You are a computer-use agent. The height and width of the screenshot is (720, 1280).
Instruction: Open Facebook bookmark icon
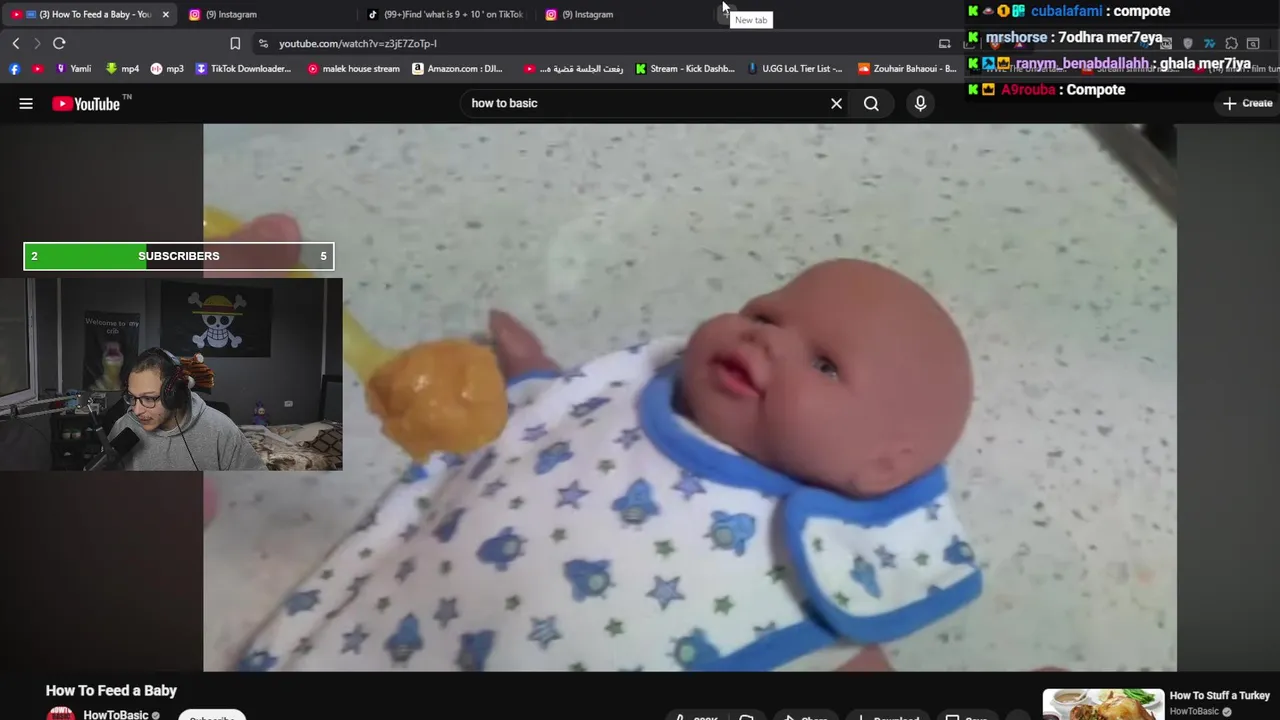14,69
